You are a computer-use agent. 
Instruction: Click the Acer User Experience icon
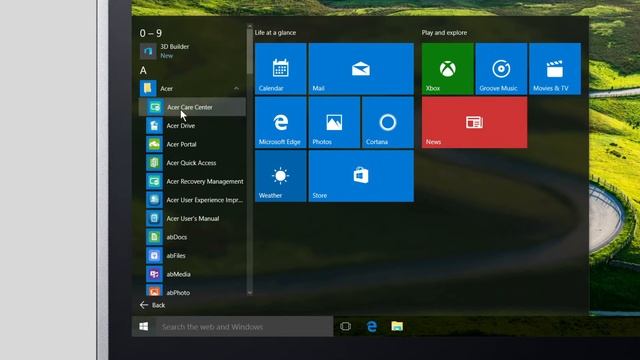click(154, 200)
